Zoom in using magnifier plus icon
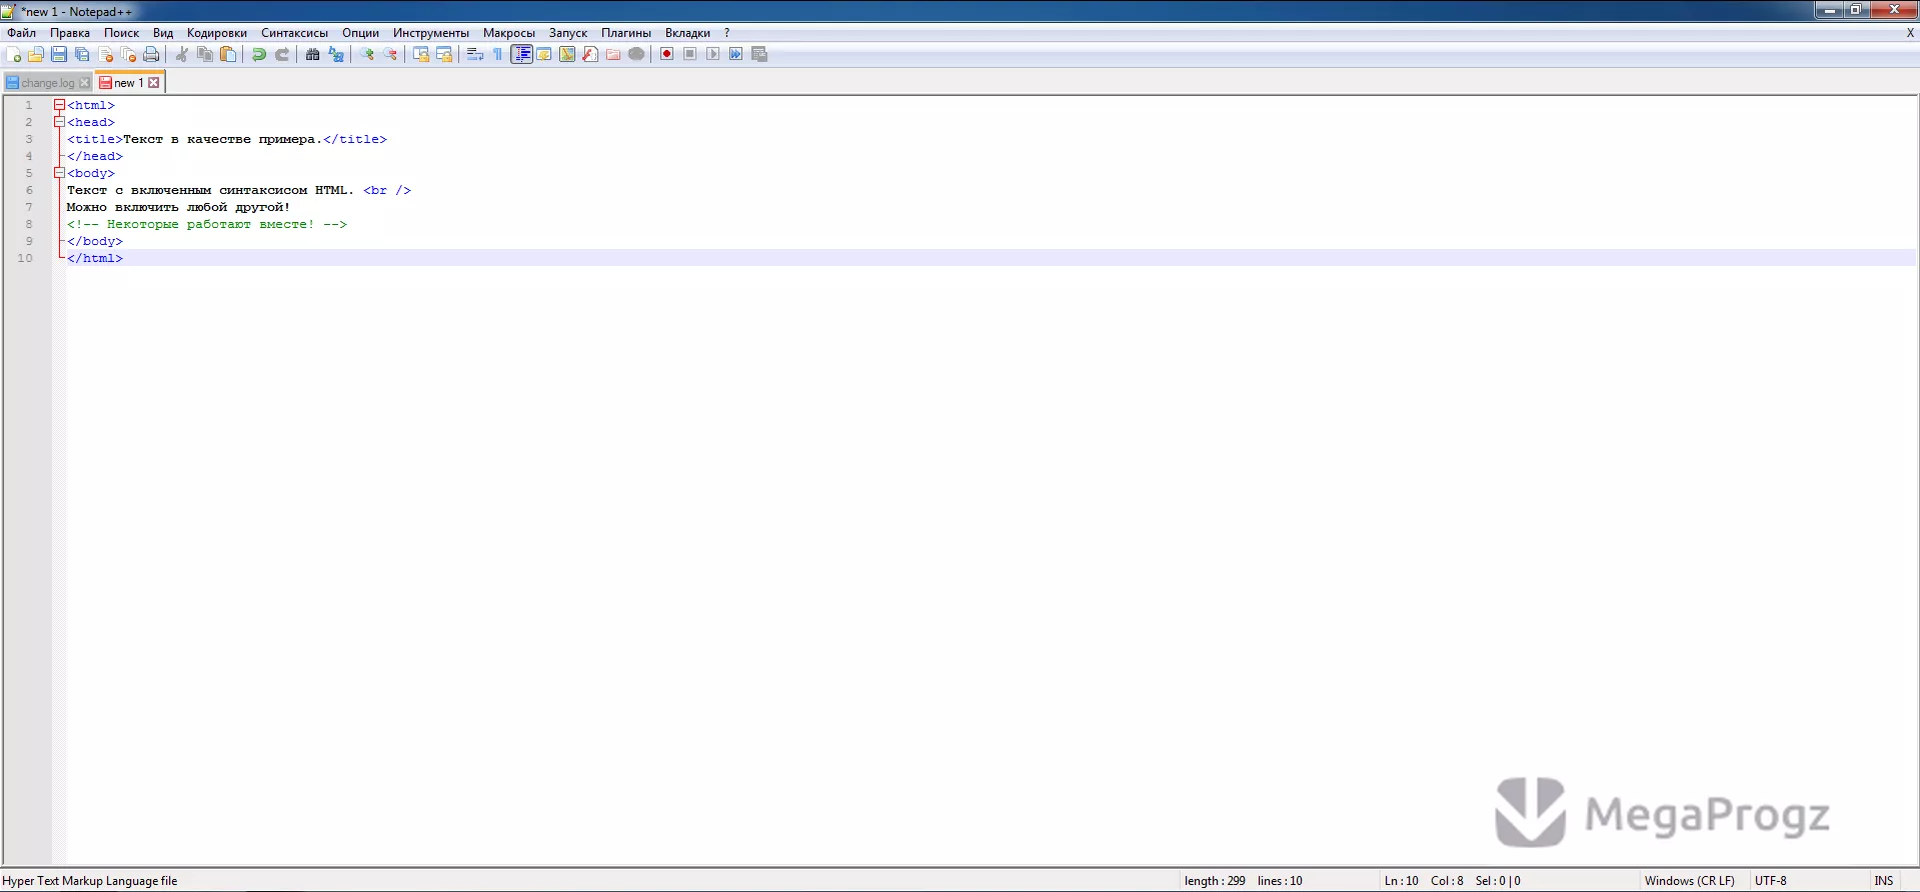 pyautogui.click(x=367, y=54)
